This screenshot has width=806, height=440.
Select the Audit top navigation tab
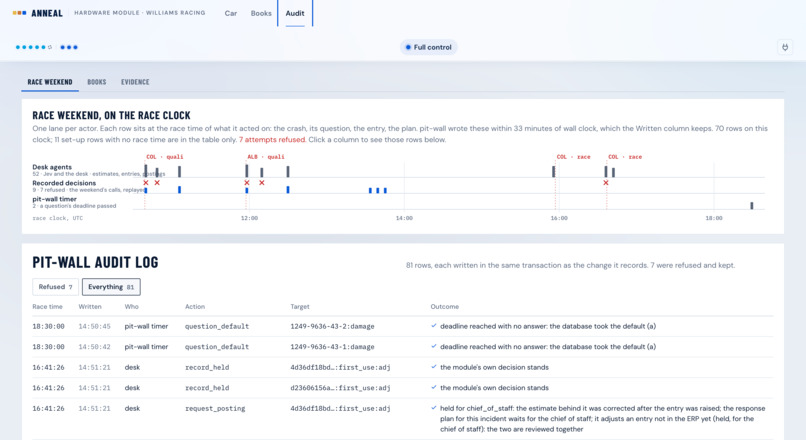pos(295,13)
